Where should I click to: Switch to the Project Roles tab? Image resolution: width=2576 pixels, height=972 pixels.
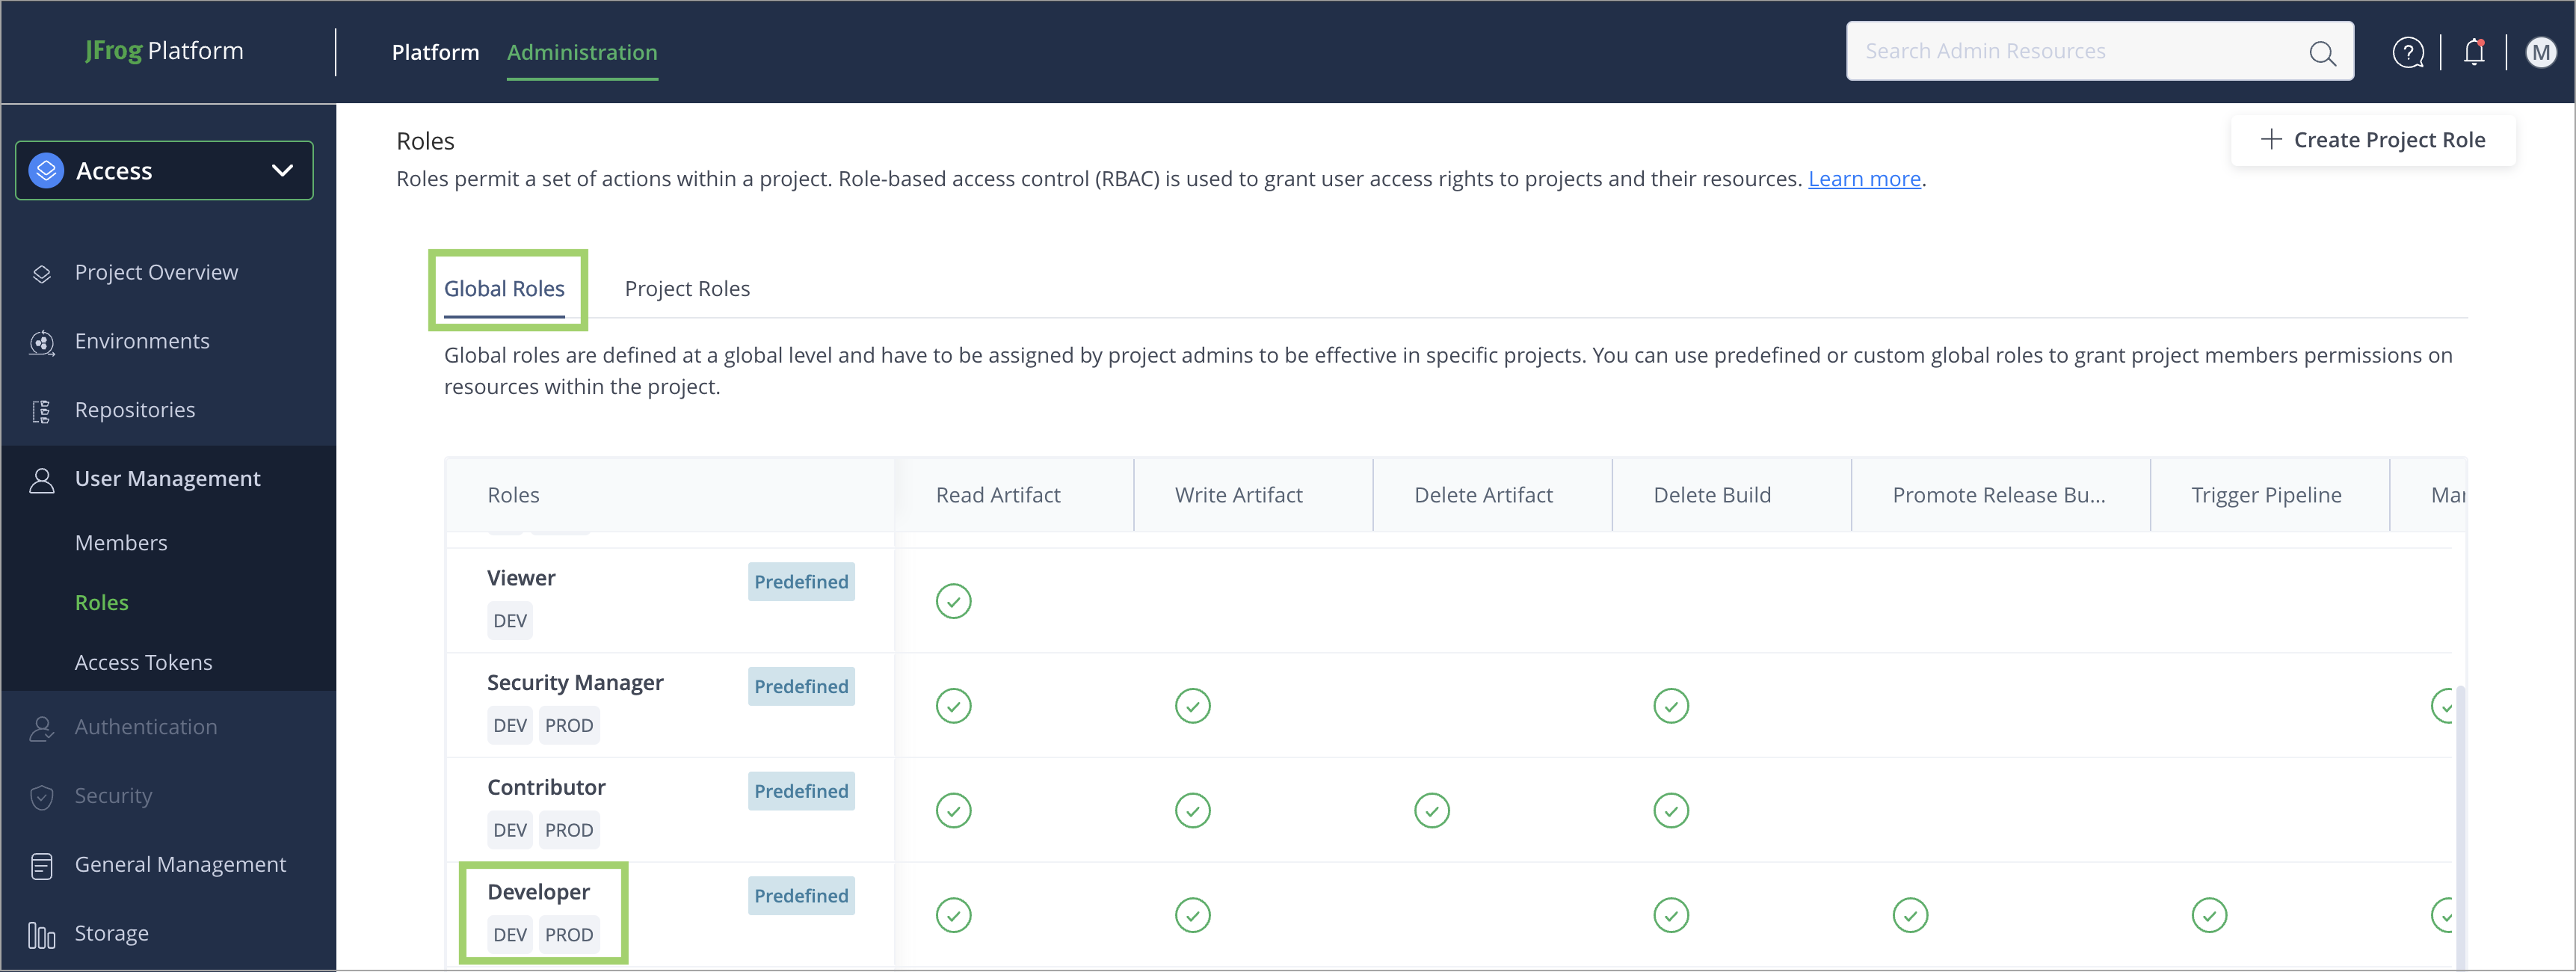(x=687, y=289)
